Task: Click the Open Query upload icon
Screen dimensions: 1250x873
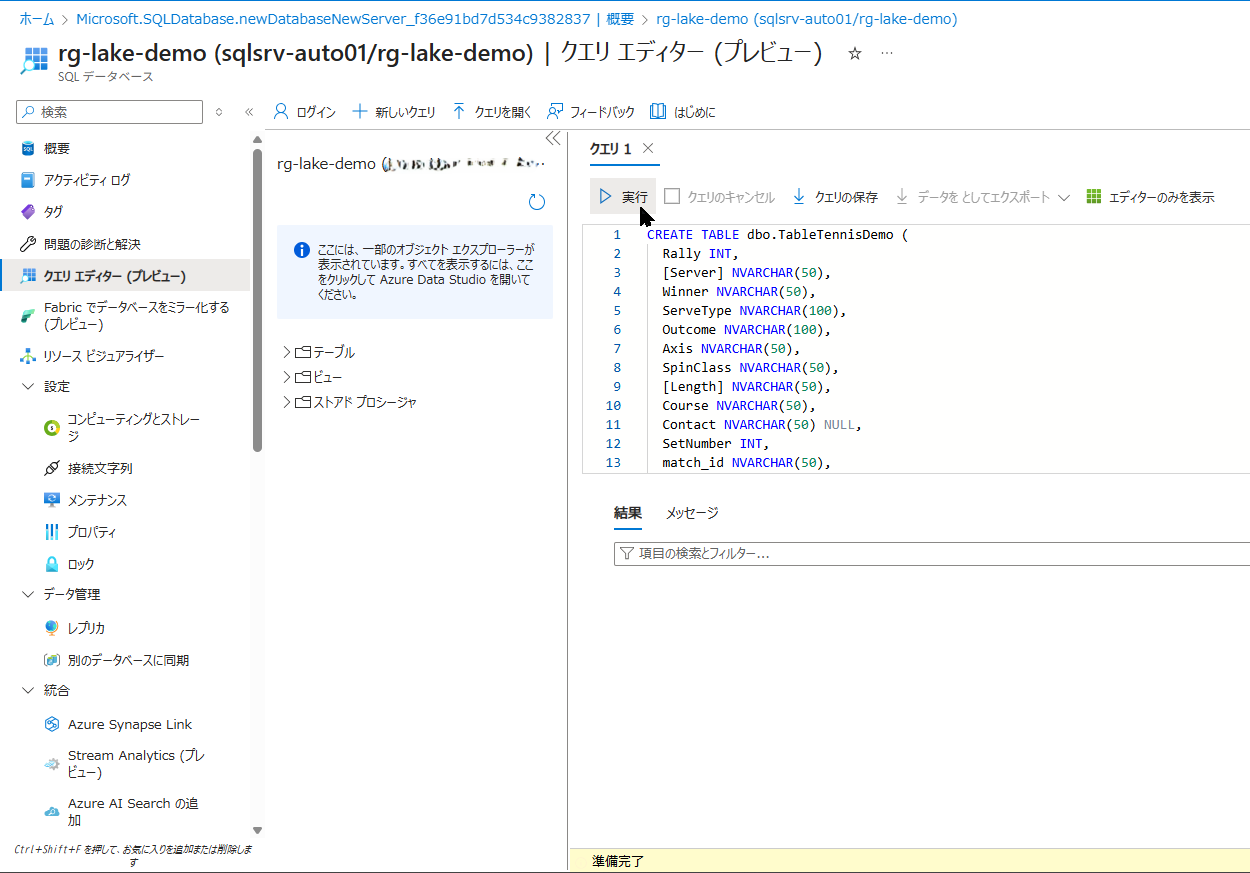Action: click(x=459, y=112)
